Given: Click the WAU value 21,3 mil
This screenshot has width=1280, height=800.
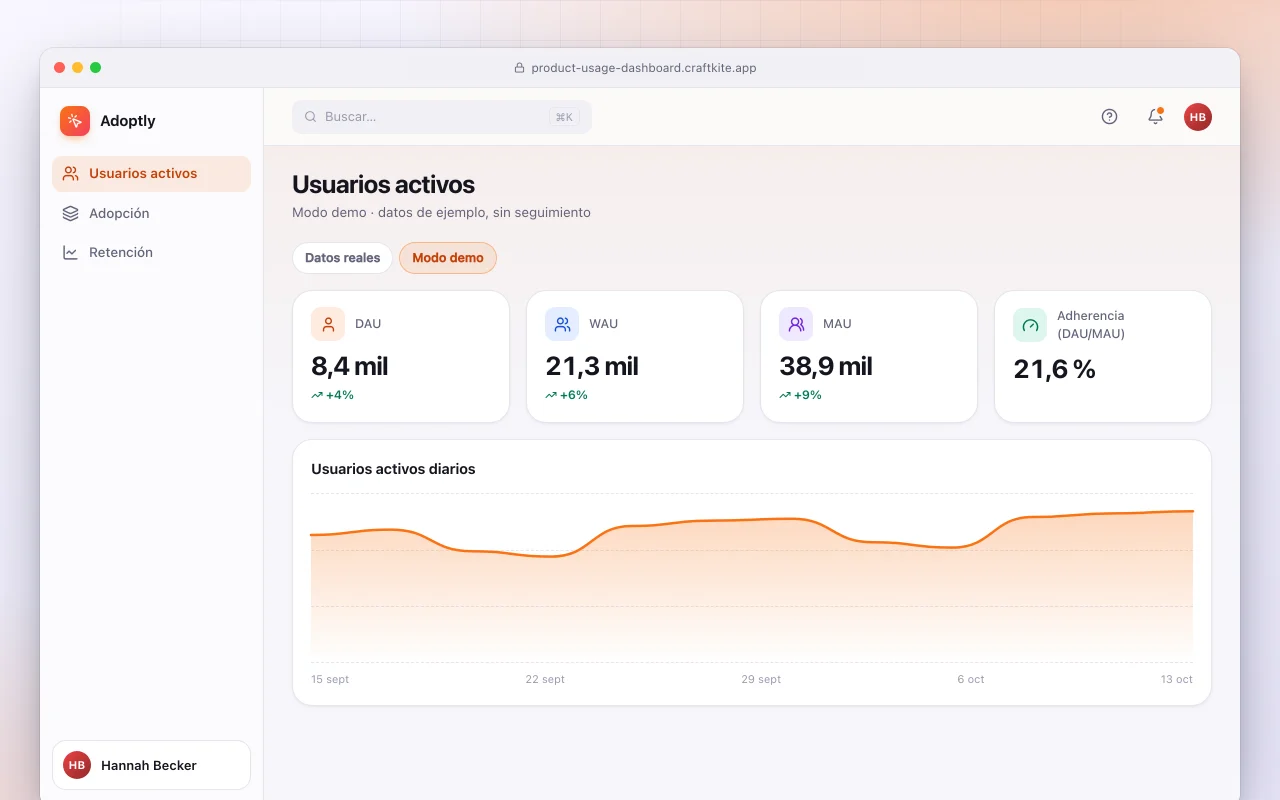Looking at the screenshot, I should tap(592, 366).
